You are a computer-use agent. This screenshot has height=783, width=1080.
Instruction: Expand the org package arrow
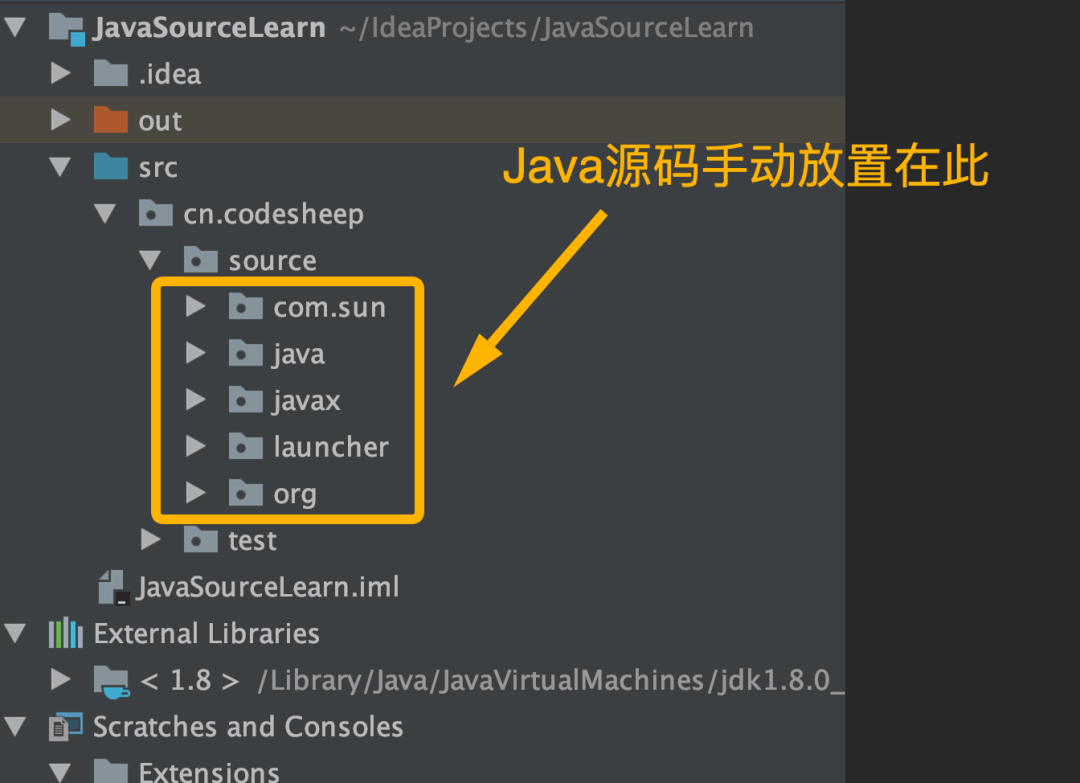pyautogui.click(x=196, y=494)
